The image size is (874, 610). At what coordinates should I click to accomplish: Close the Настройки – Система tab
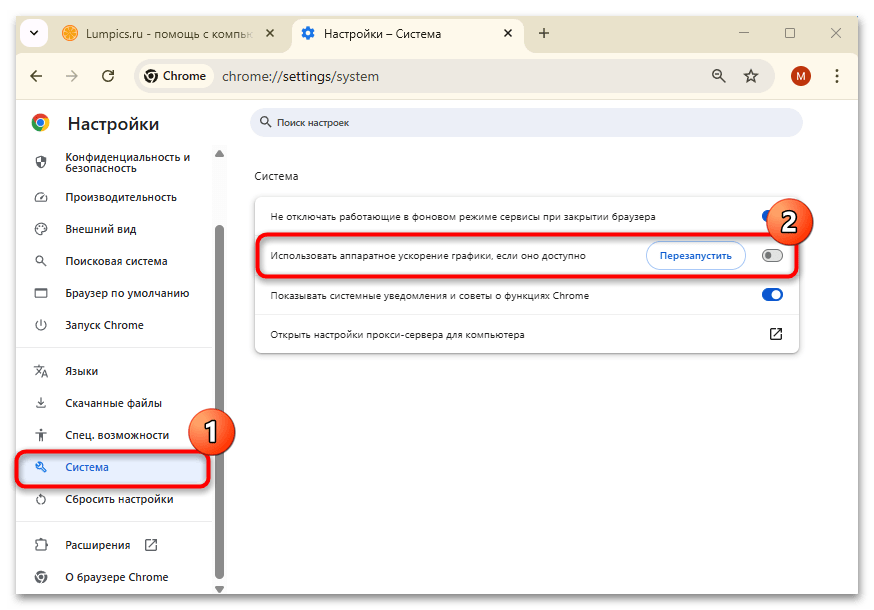click(508, 33)
